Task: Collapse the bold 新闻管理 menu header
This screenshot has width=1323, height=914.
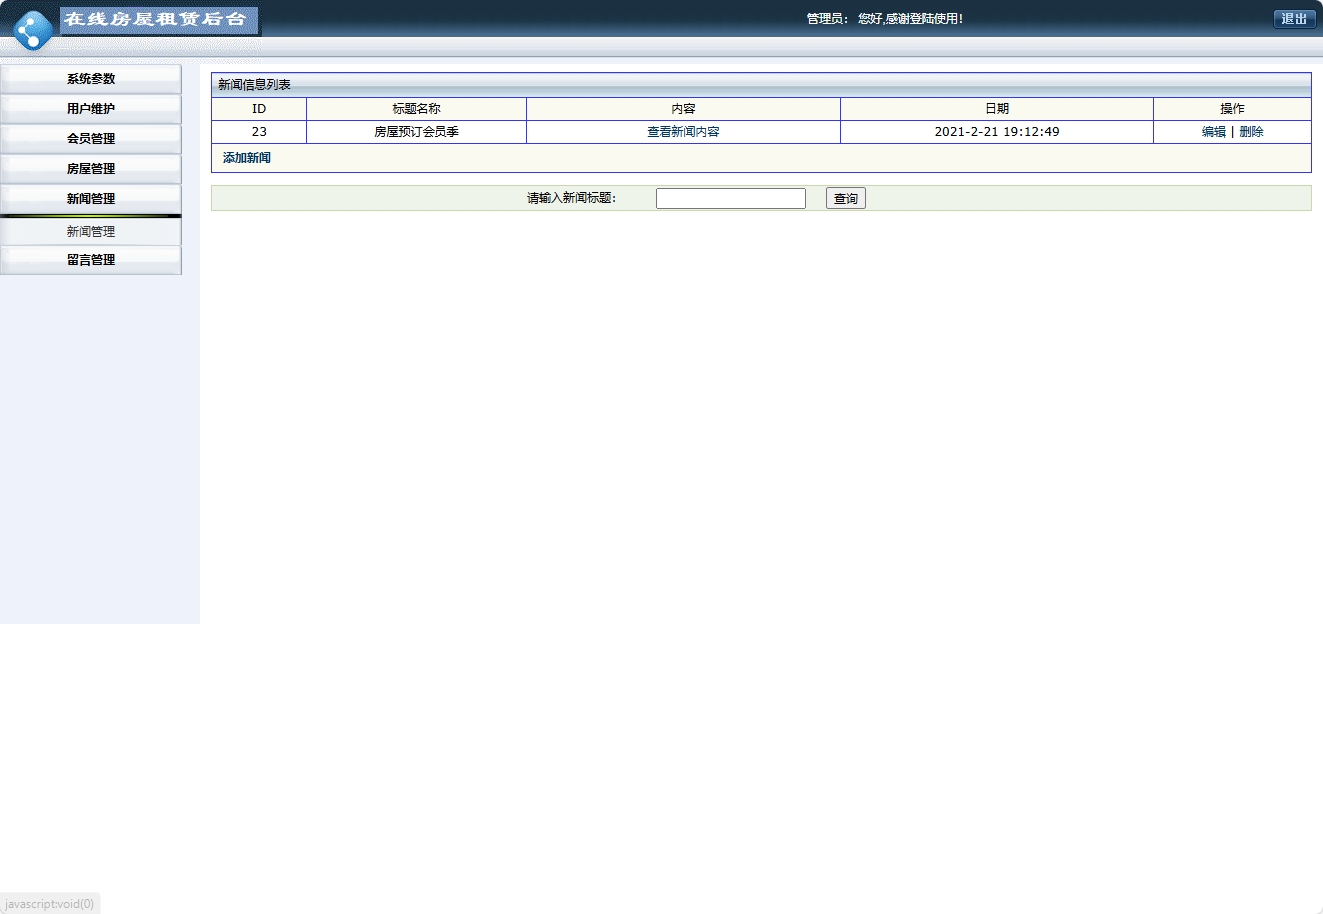Action: point(91,199)
